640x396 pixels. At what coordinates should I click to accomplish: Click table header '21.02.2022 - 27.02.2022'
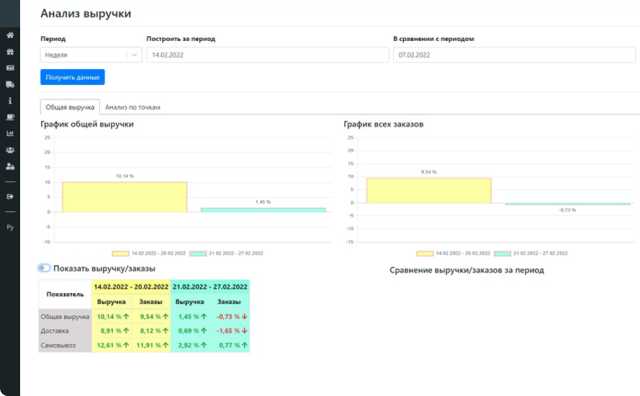(x=210, y=287)
